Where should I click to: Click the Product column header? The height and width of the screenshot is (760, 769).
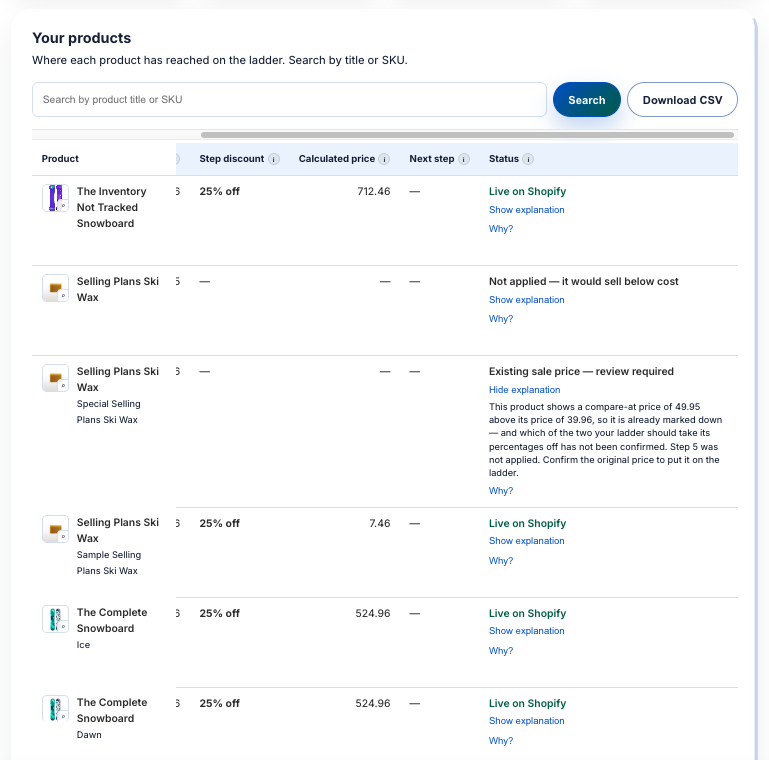click(60, 159)
